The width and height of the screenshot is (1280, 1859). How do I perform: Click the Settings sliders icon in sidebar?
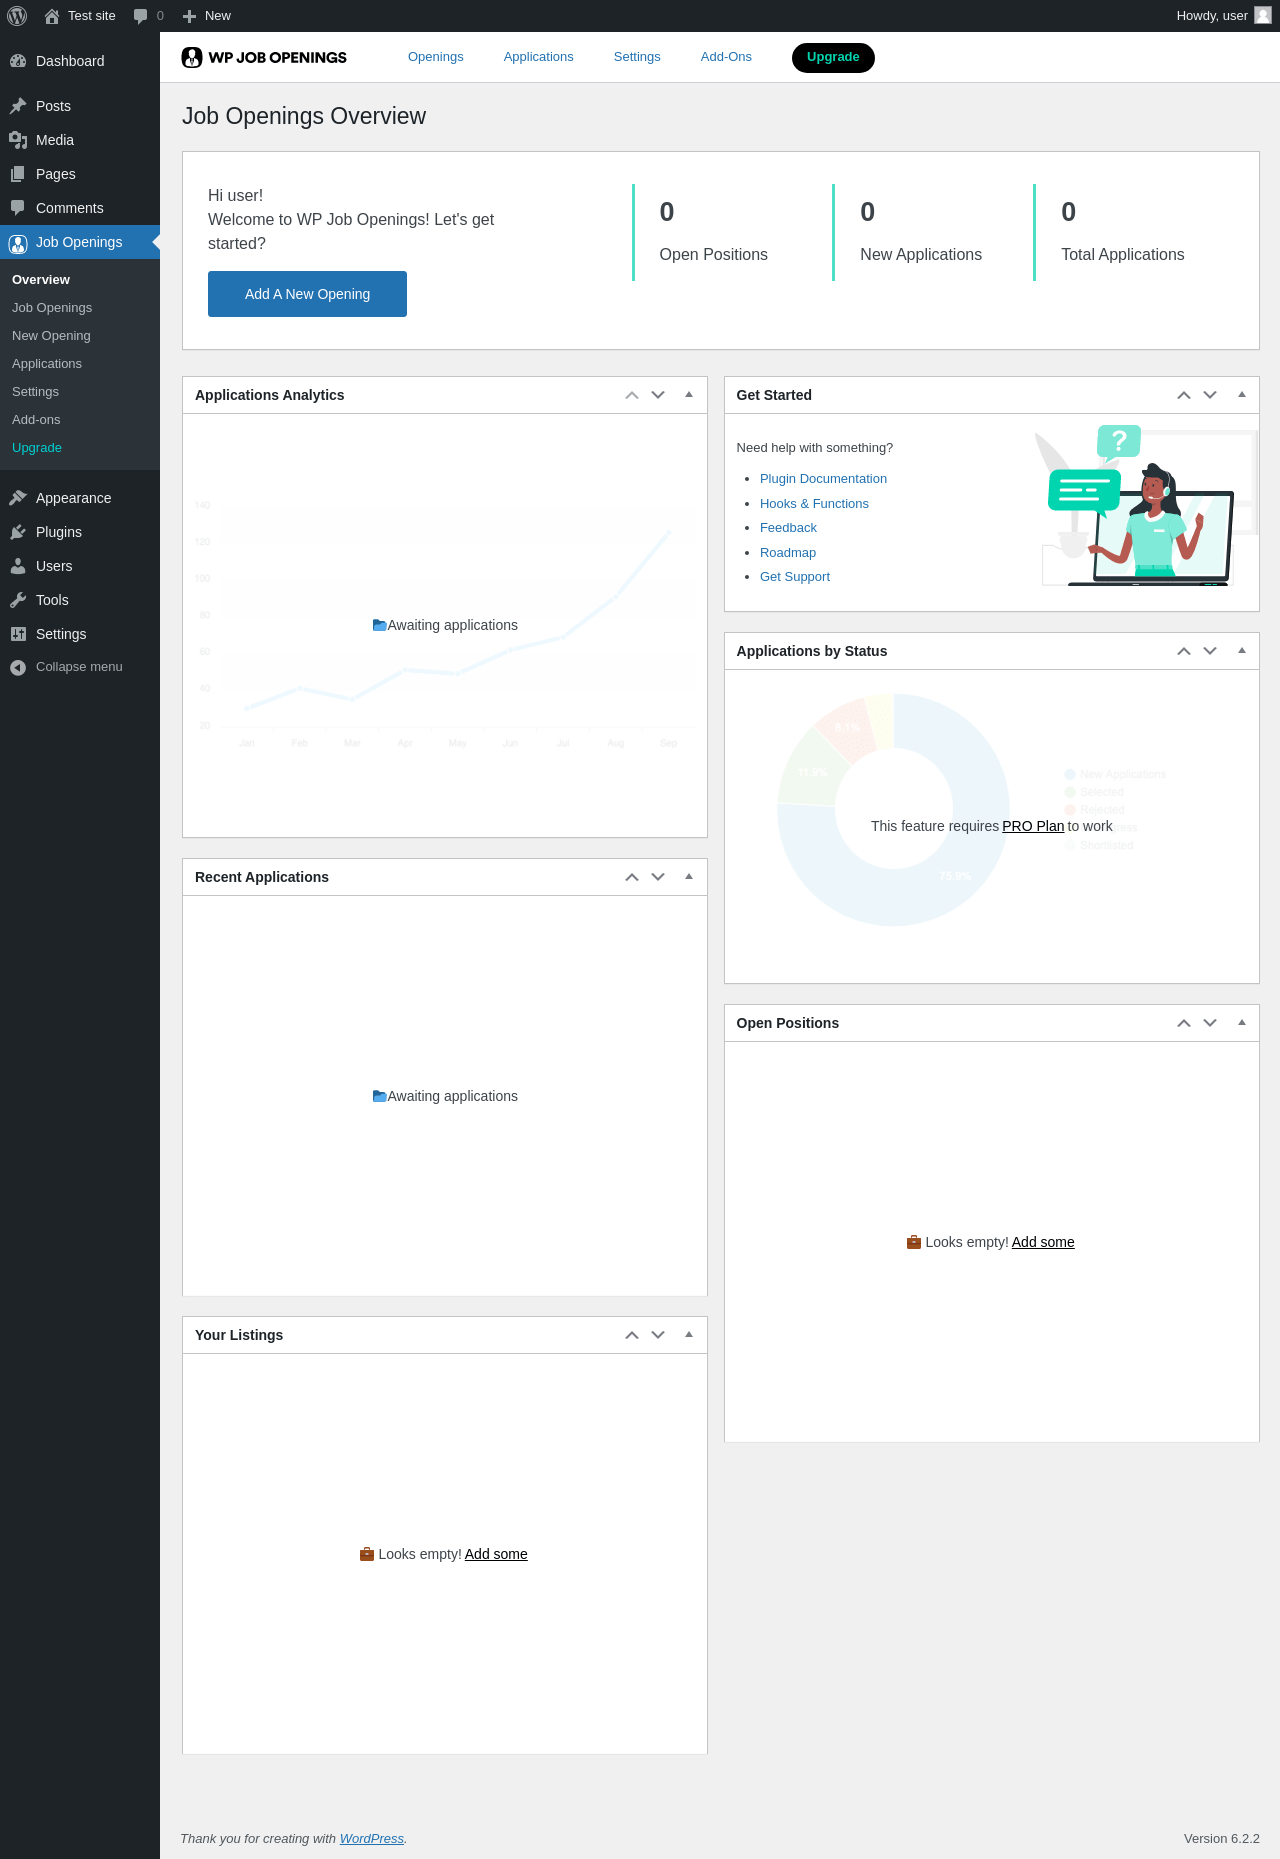click(x=18, y=634)
